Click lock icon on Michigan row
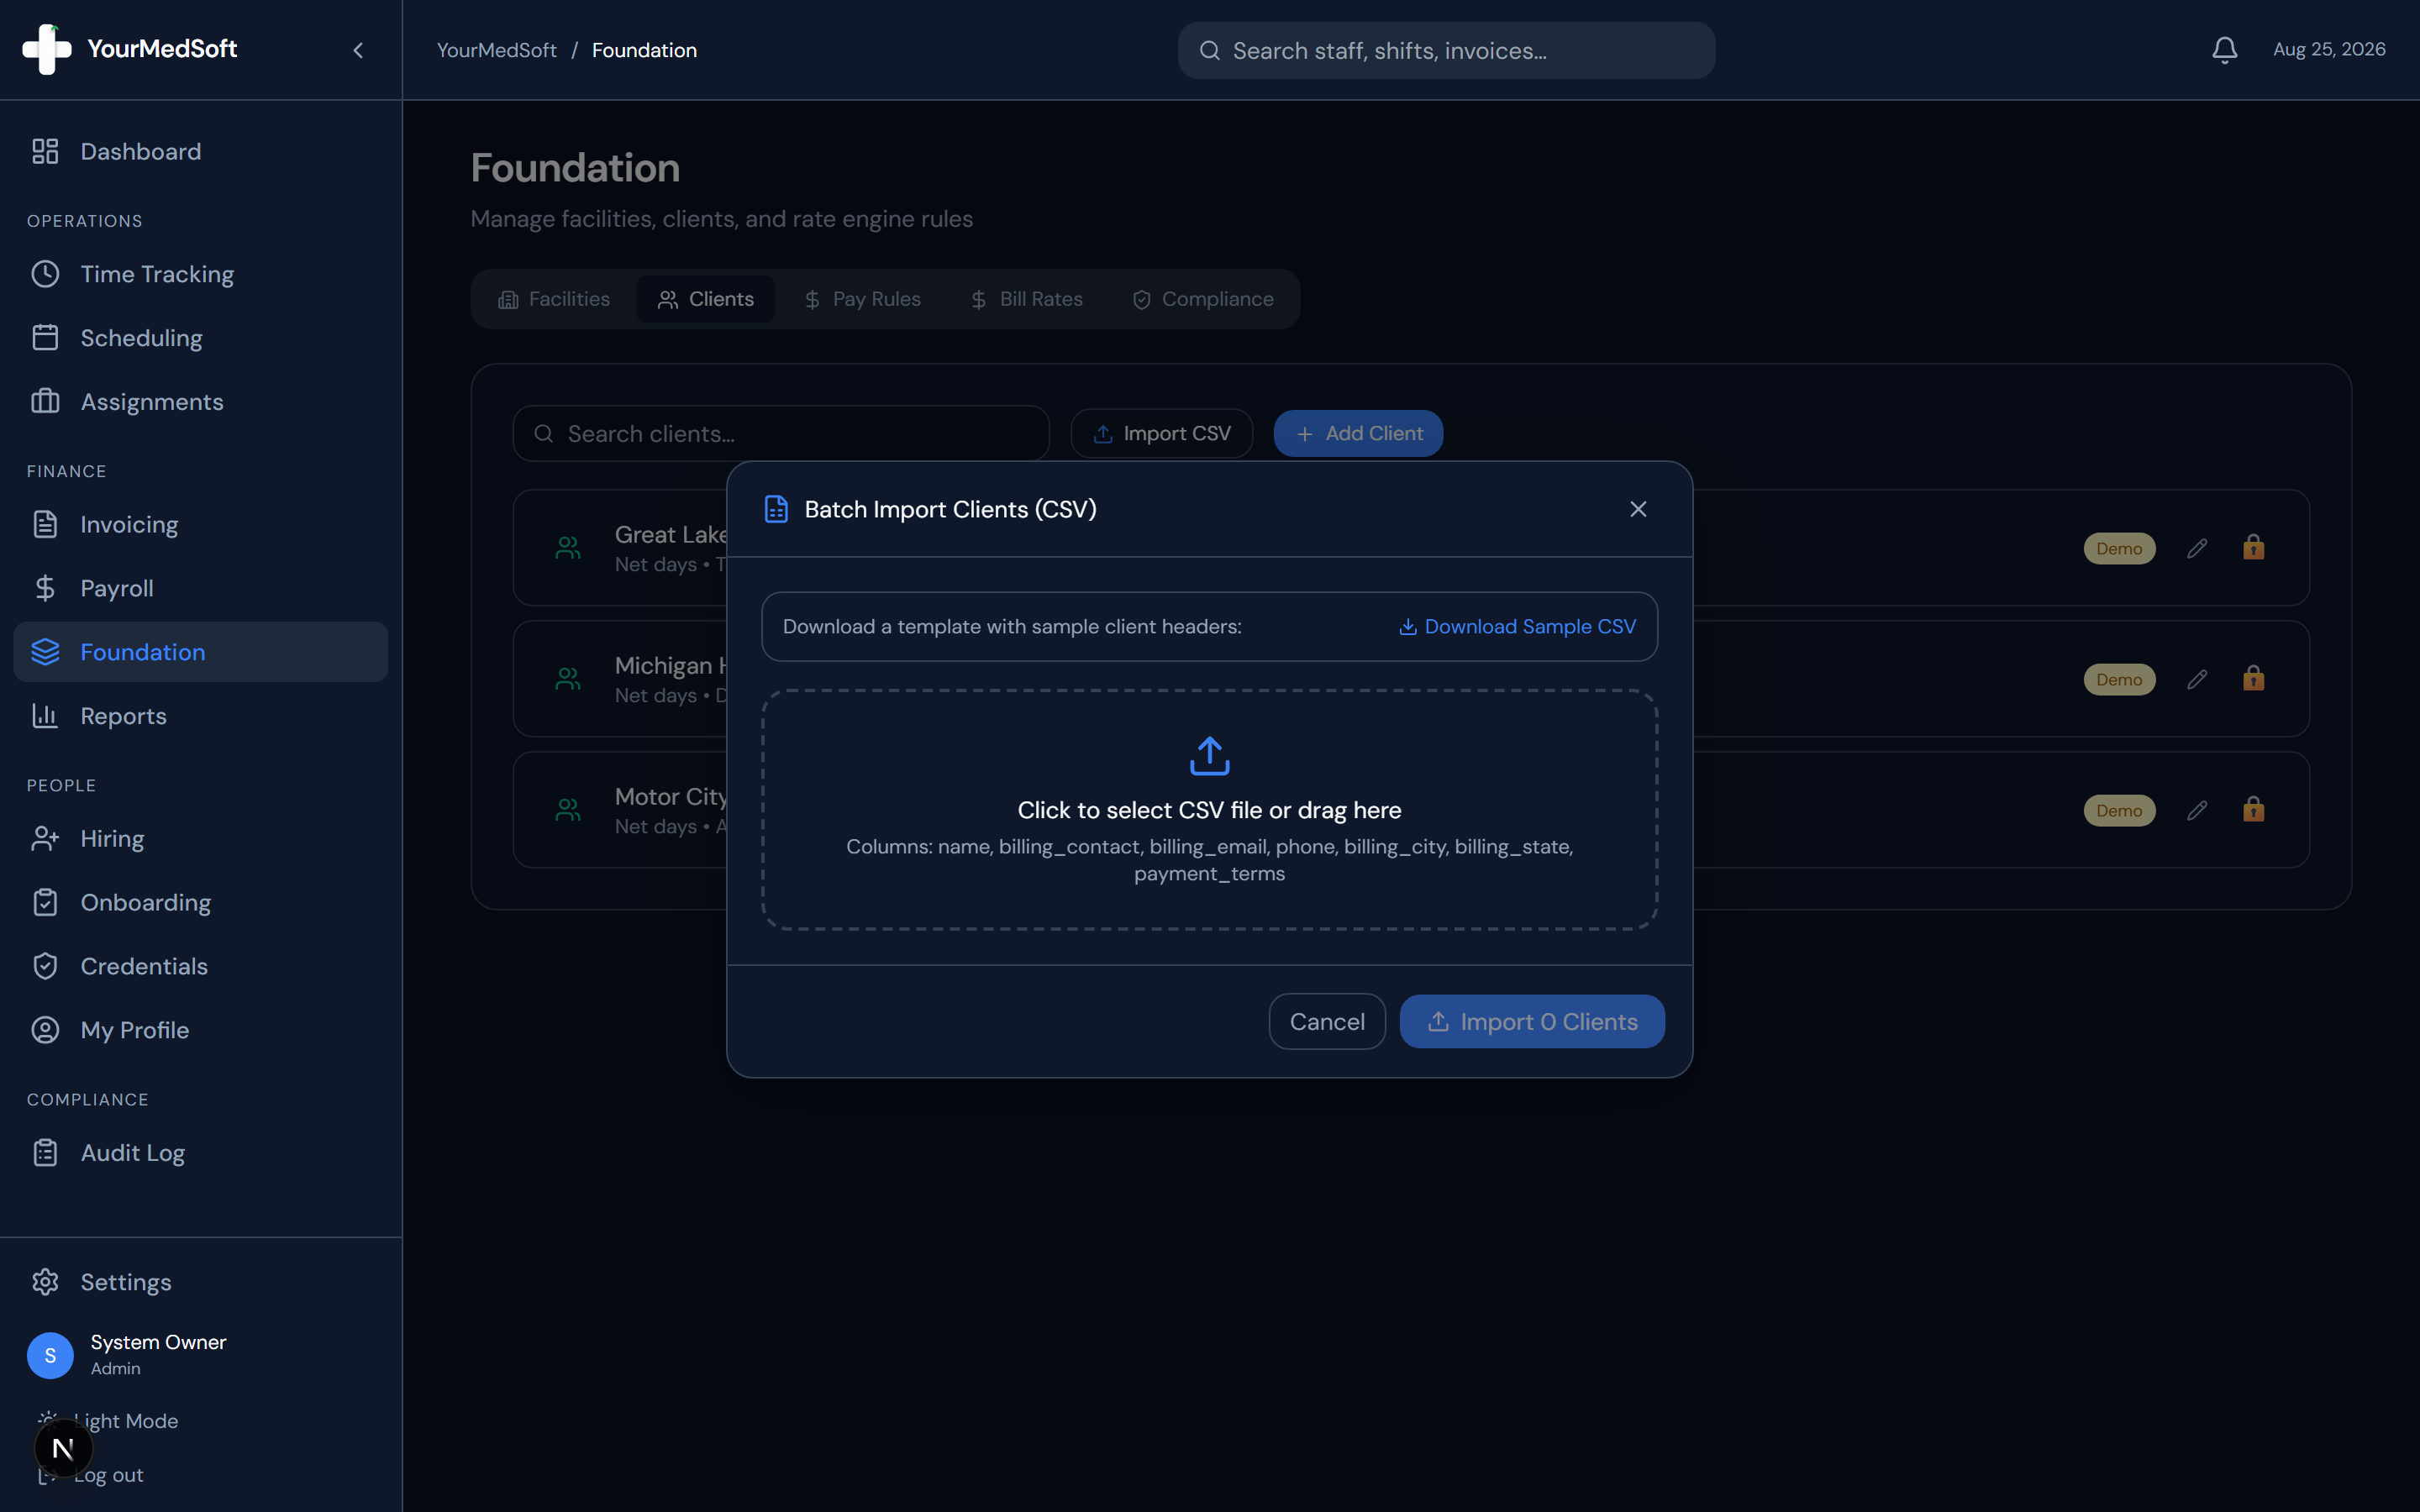The image size is (2420, 1512). [2253, 678]
